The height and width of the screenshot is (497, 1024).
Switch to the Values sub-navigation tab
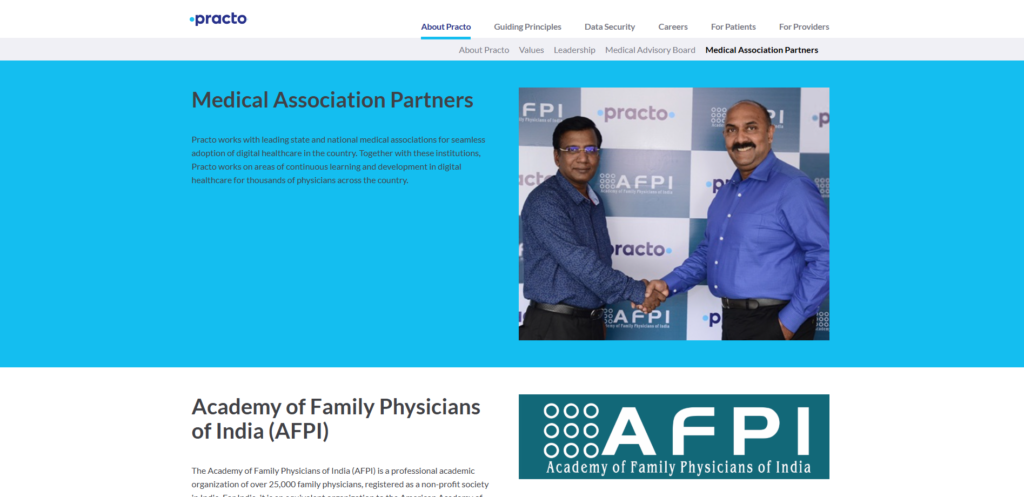point(531,50)
